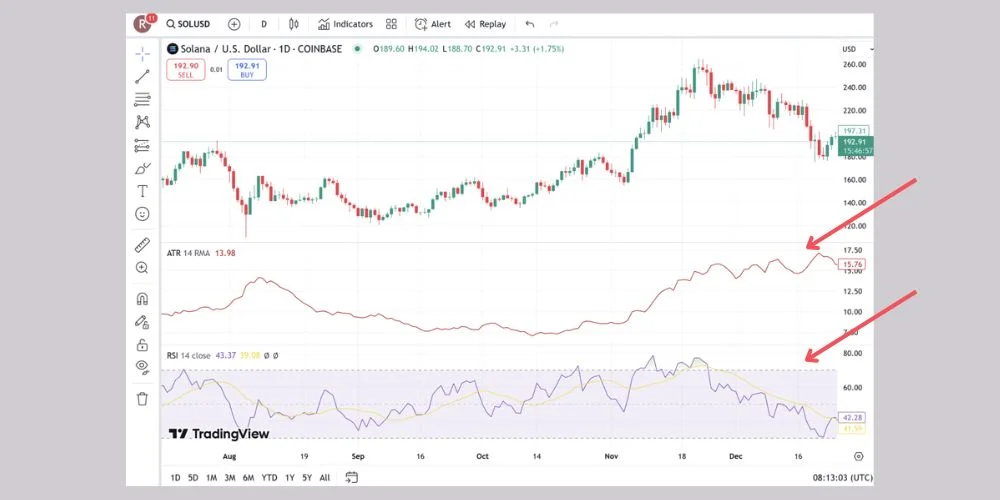The height and width of the screenshot is (500, 1000).
Task: Select the 5D date range tab
Action: pyautogui.click(x=193, y=477)
